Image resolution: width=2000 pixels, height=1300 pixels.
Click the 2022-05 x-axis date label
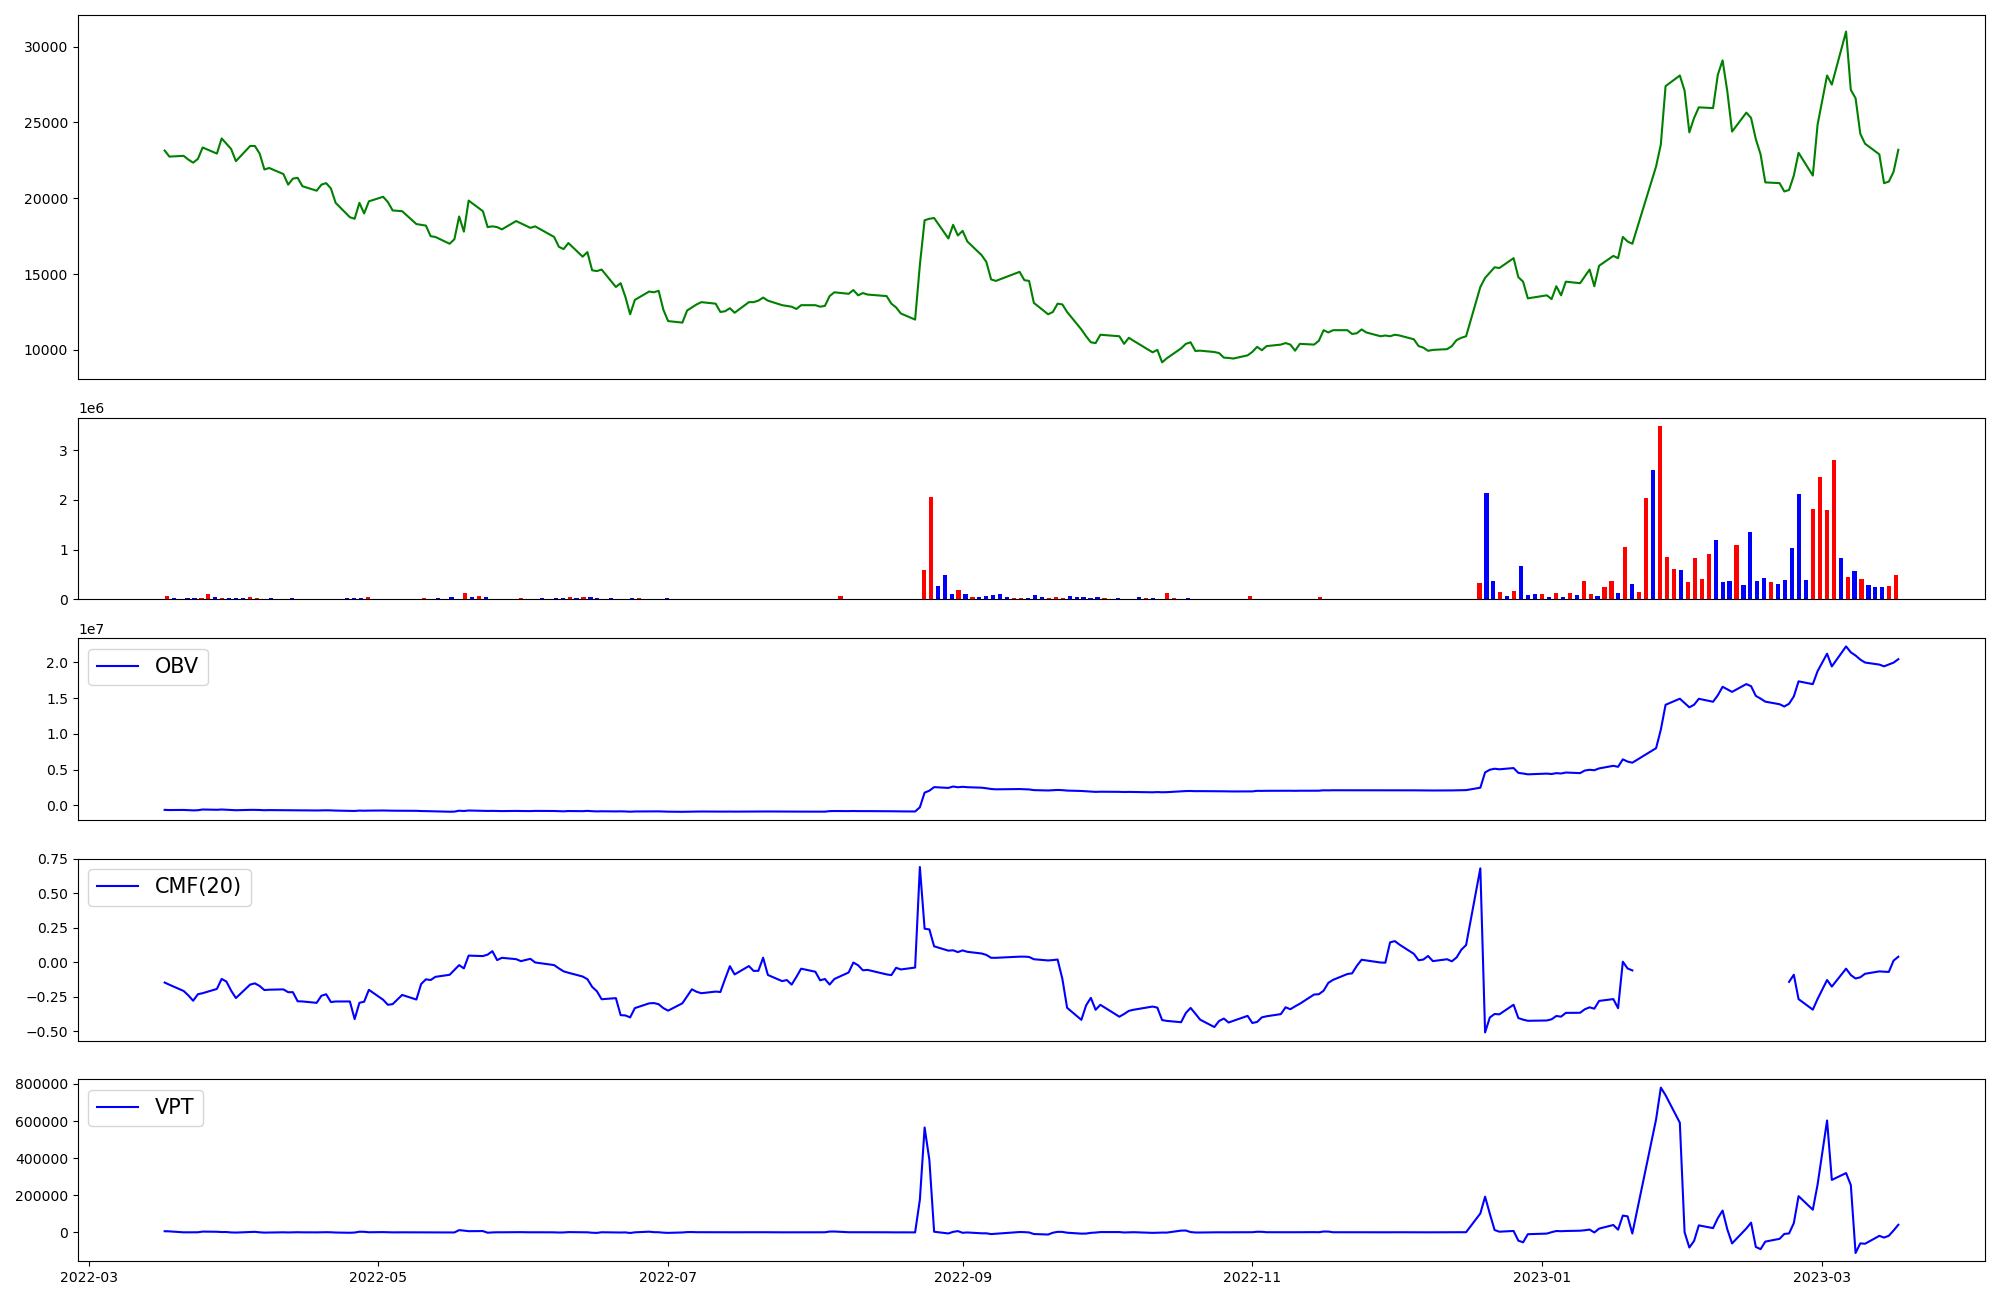[378, 1276]
